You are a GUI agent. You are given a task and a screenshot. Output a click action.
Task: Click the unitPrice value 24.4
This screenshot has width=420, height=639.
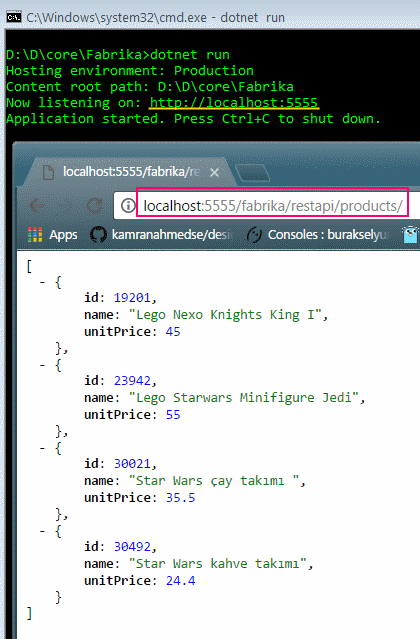[x=180, y=581]
